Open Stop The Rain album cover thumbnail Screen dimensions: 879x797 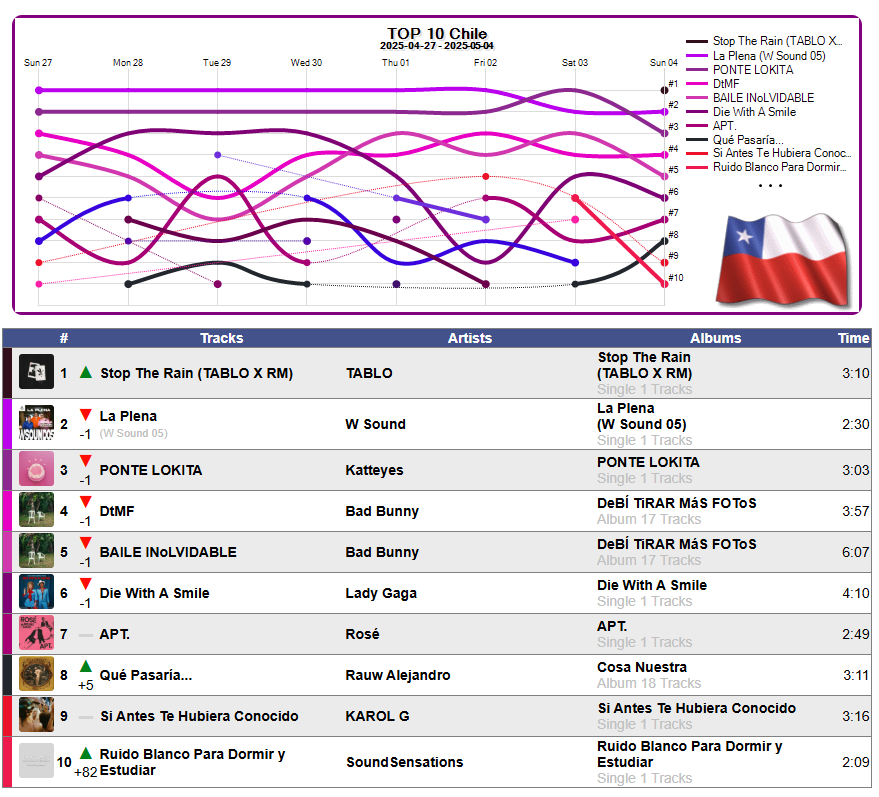pyautogui.click(x=36, y=373)
